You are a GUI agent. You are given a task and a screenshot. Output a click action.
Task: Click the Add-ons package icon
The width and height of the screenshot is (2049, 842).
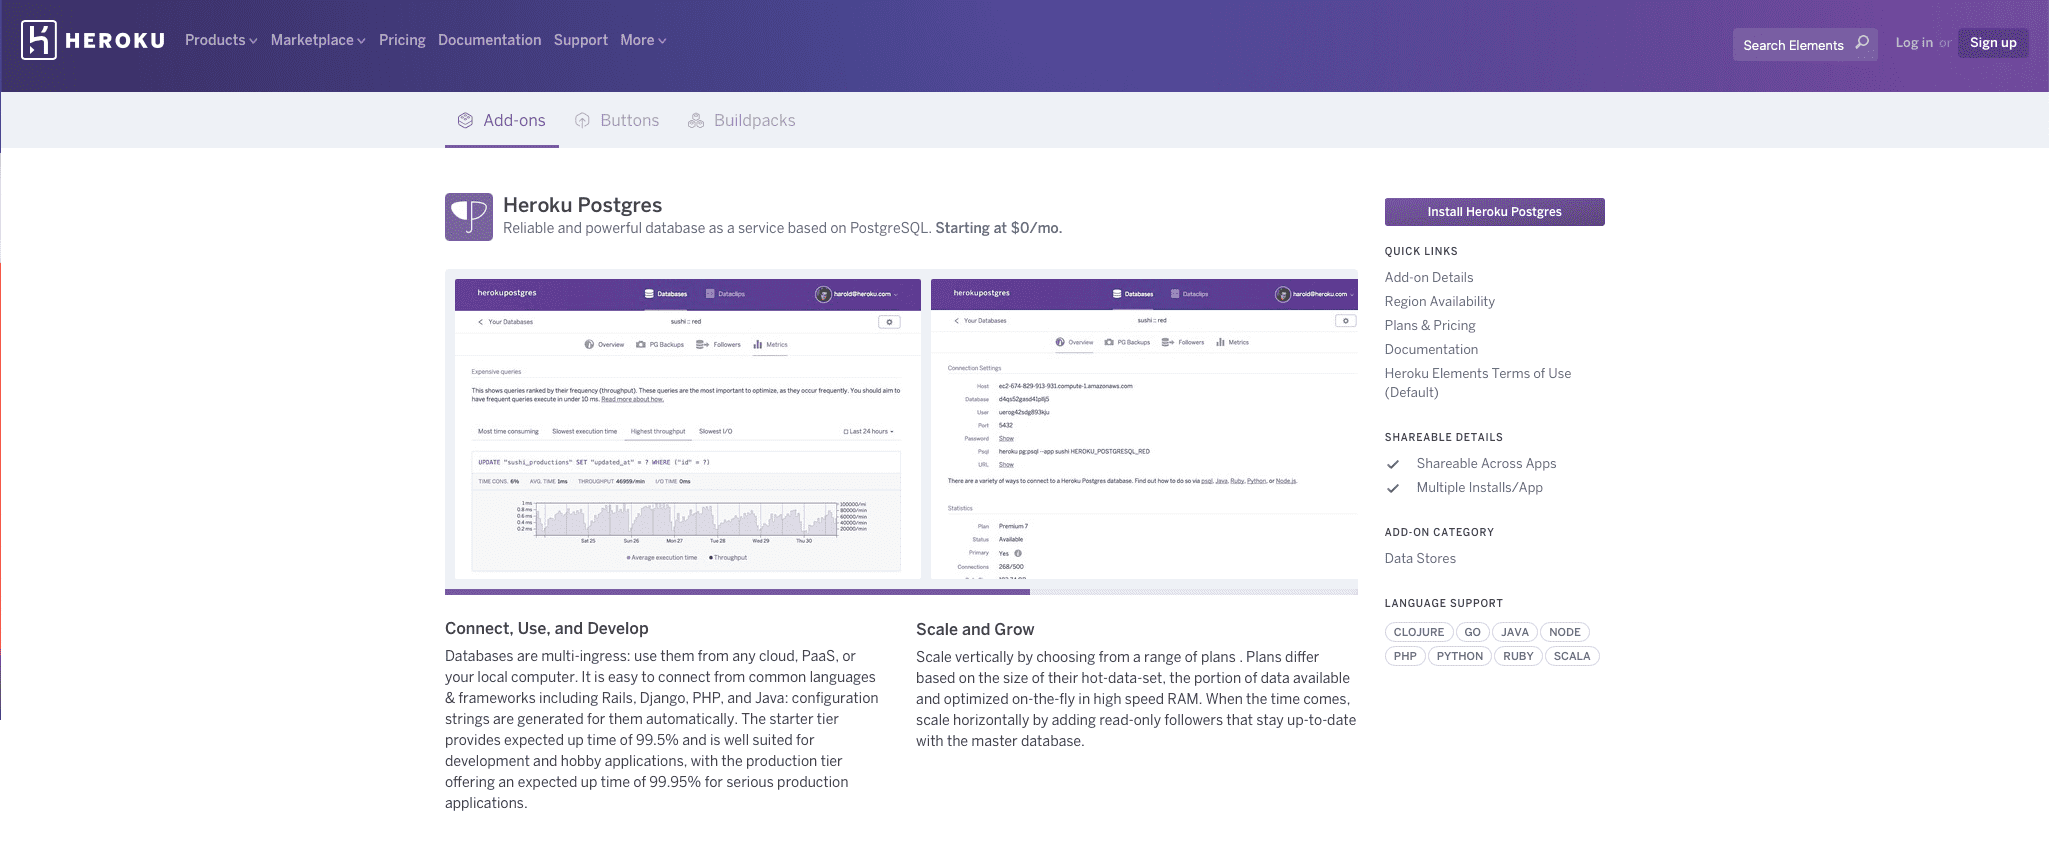click(x=465, y=120)
